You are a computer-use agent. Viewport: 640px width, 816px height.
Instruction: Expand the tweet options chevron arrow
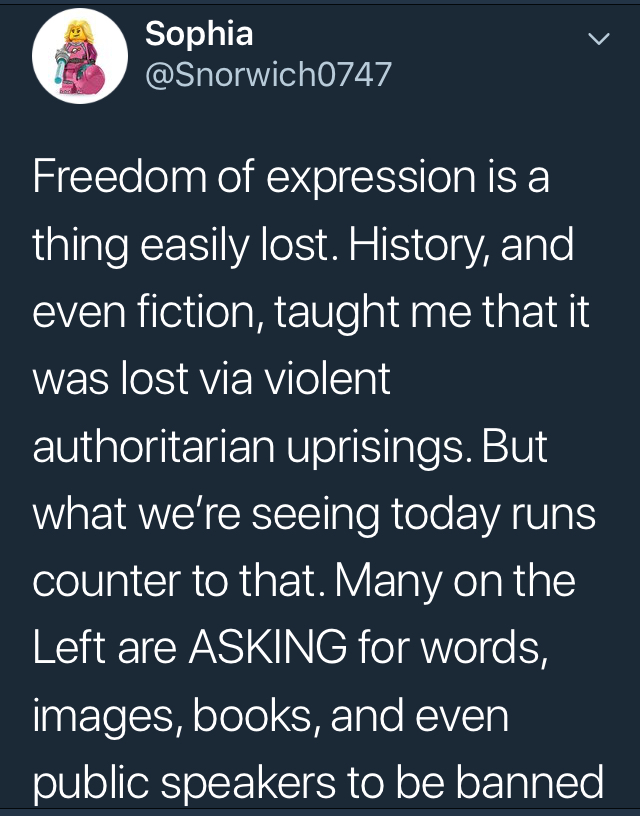598,39
